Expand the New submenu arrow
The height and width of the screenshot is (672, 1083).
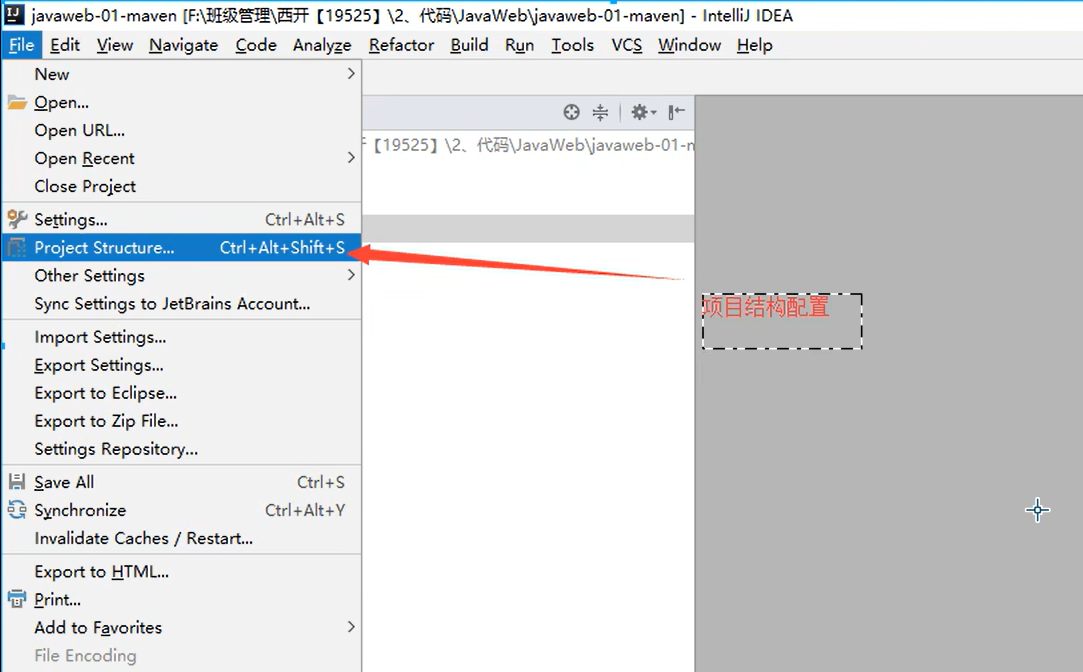tap(351, 73)
